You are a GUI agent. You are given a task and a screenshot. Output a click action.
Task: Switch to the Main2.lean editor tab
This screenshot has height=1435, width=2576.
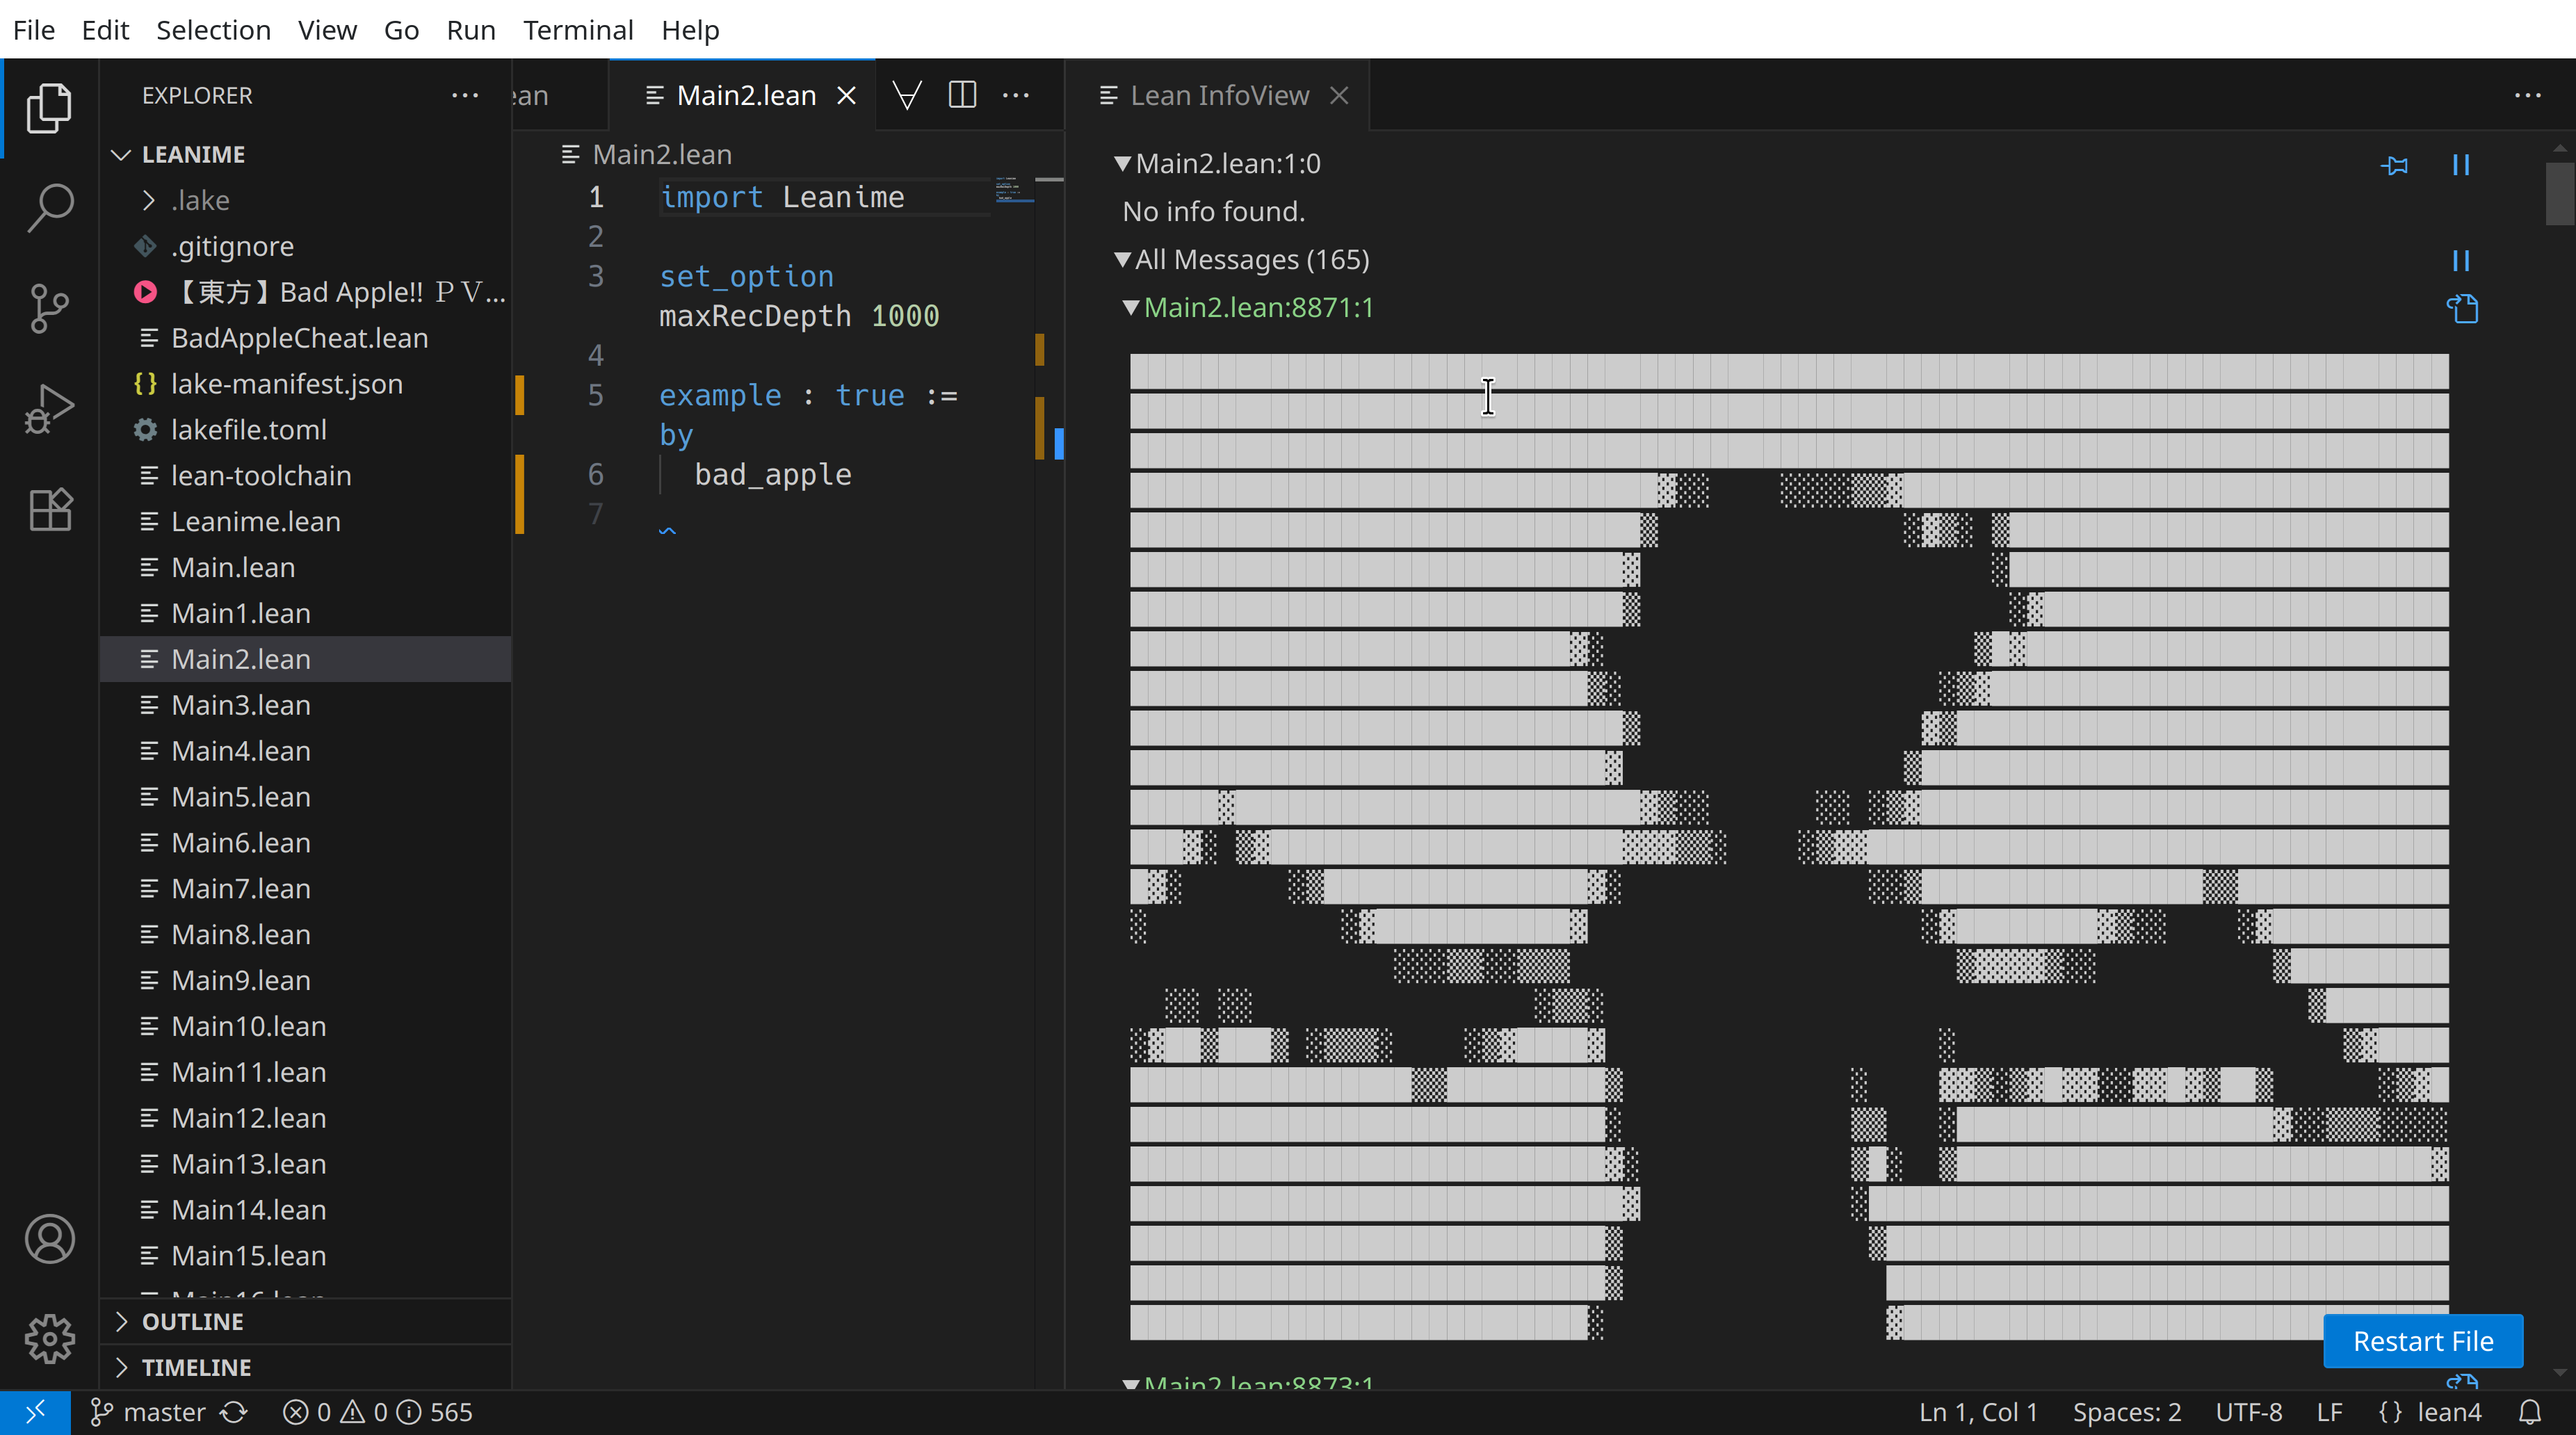click(742, 95)
